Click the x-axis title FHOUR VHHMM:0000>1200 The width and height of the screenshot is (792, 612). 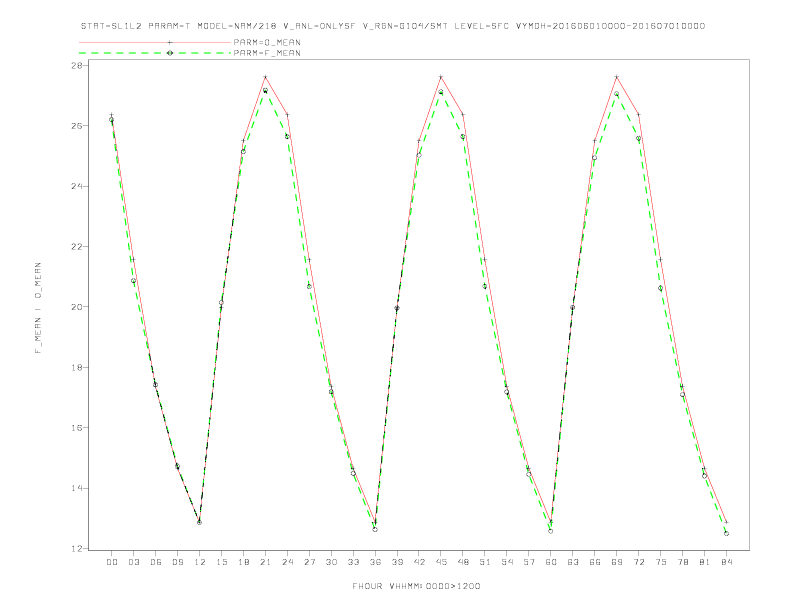click(416, 586)
